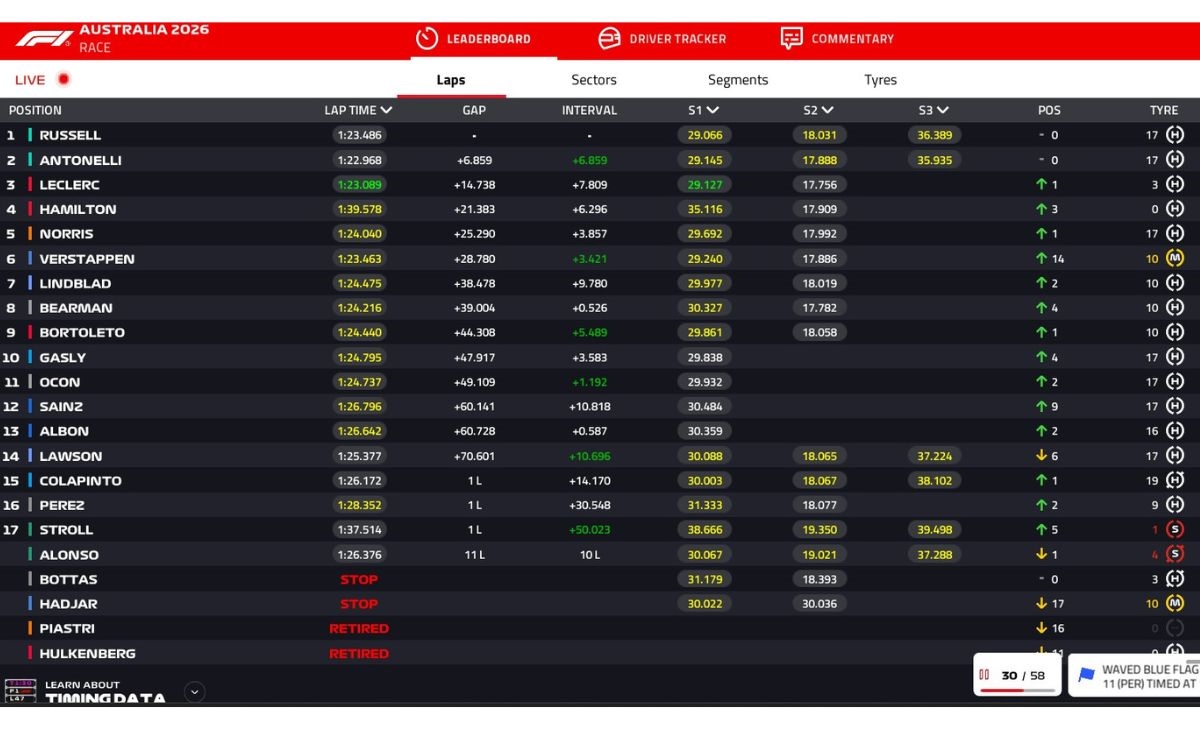
Task: Click Verstappen's medium tyre icon
Action: pos(1175,258)
